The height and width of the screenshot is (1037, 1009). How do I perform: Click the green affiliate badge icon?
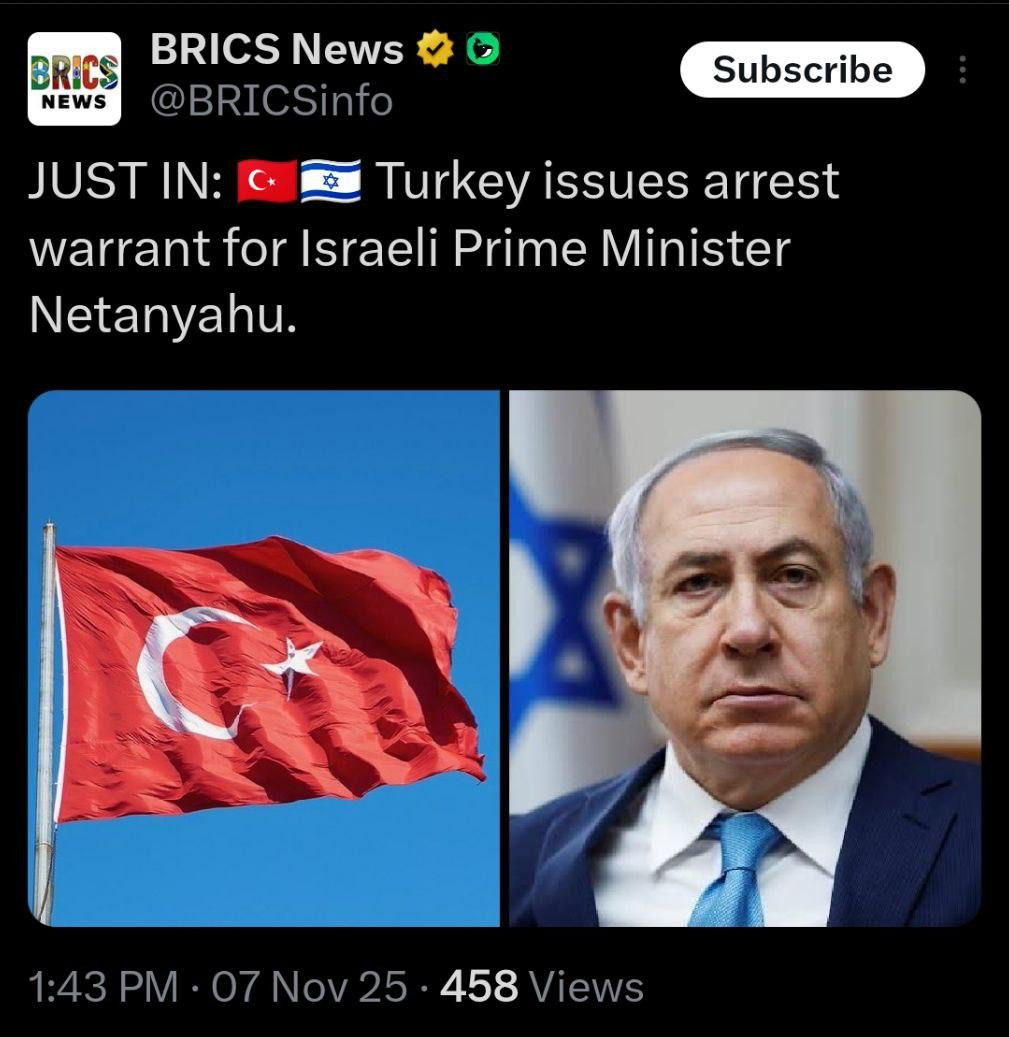483,50
